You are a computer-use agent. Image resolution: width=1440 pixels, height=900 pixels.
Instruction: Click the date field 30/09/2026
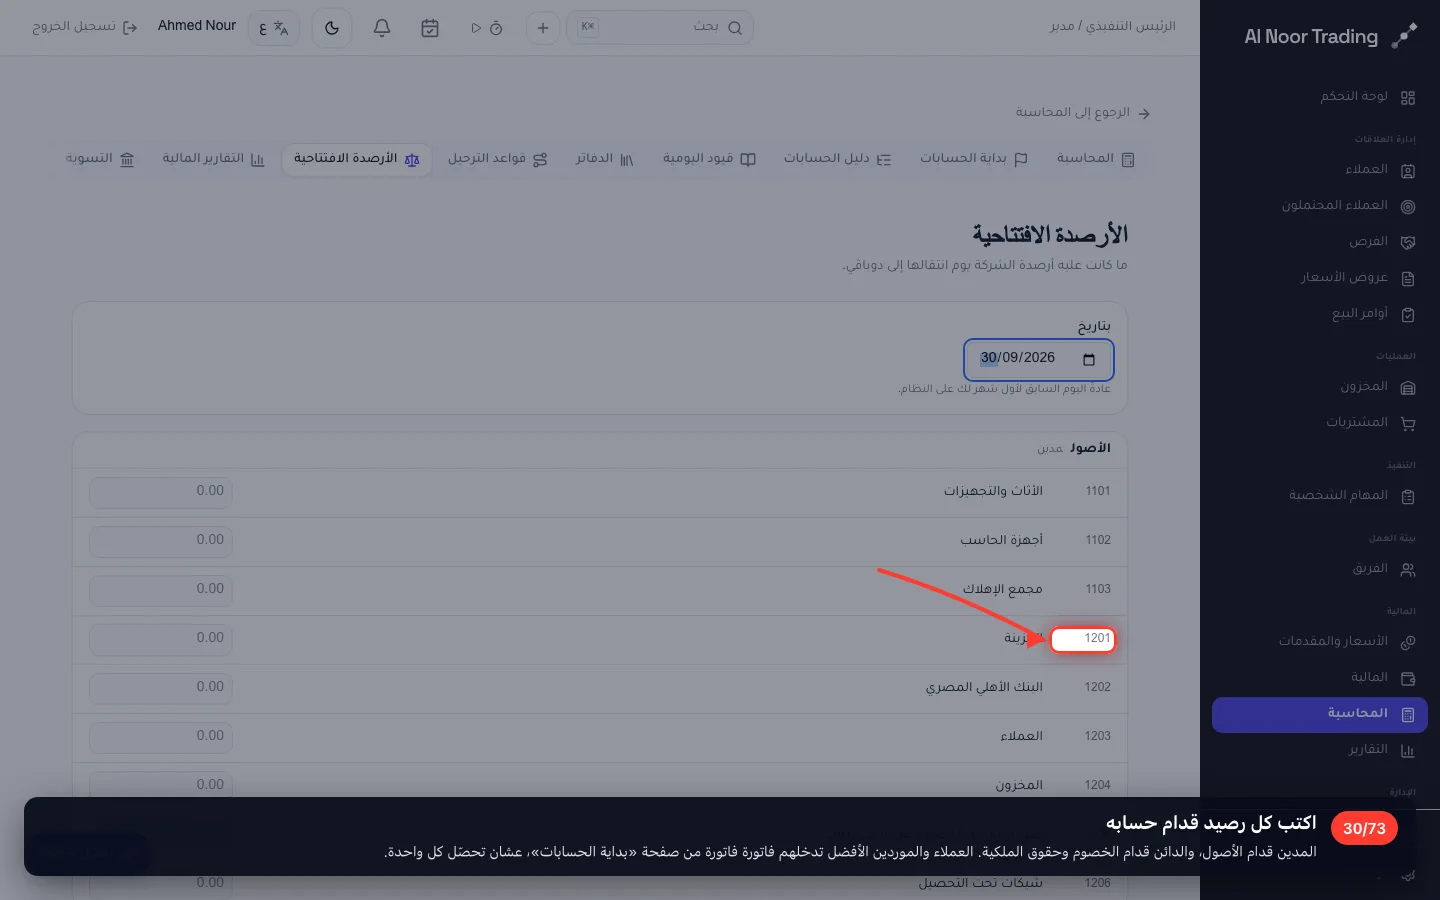point(1038,359)
